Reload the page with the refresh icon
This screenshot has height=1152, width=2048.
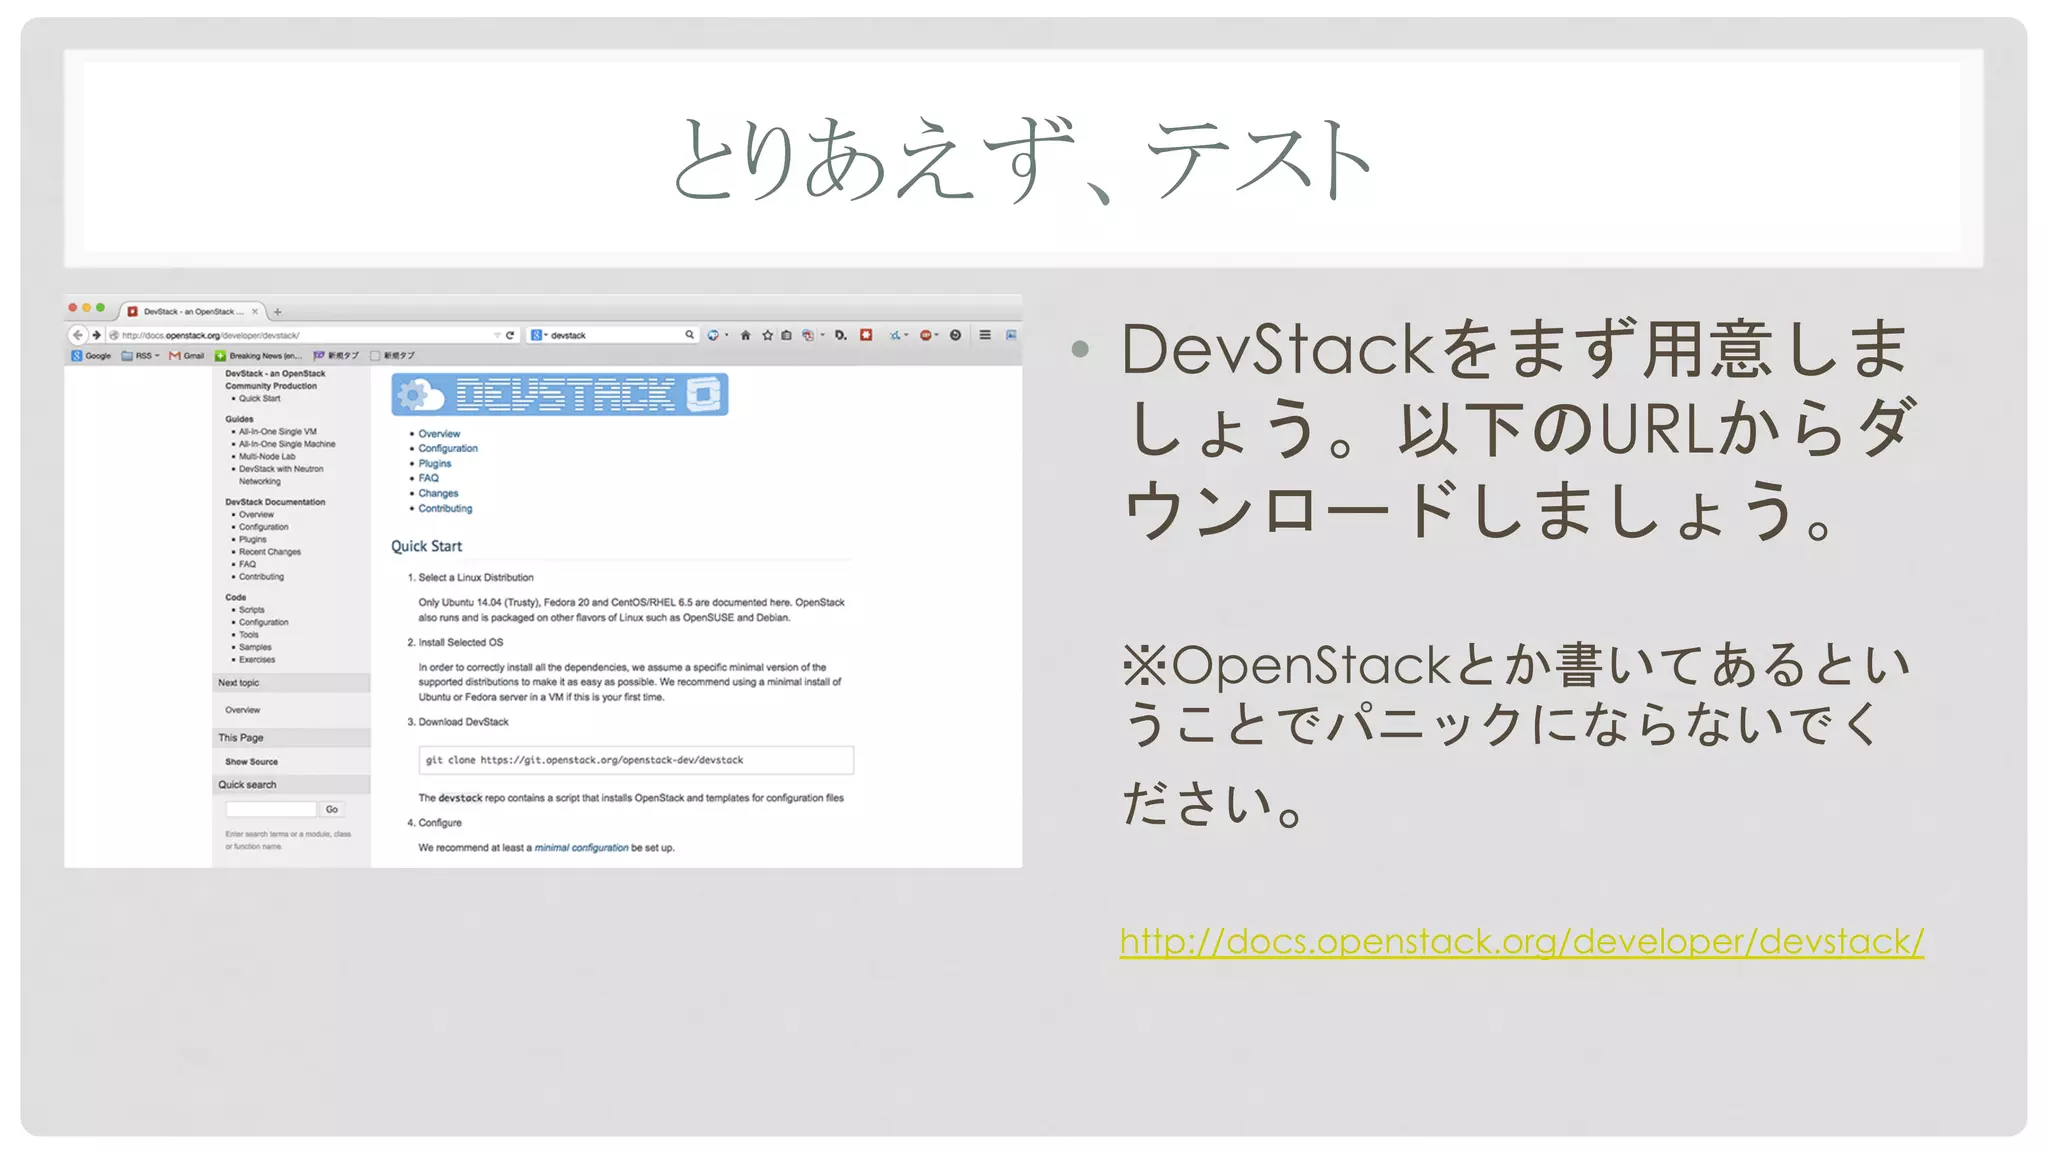click(x=510, y=335)
